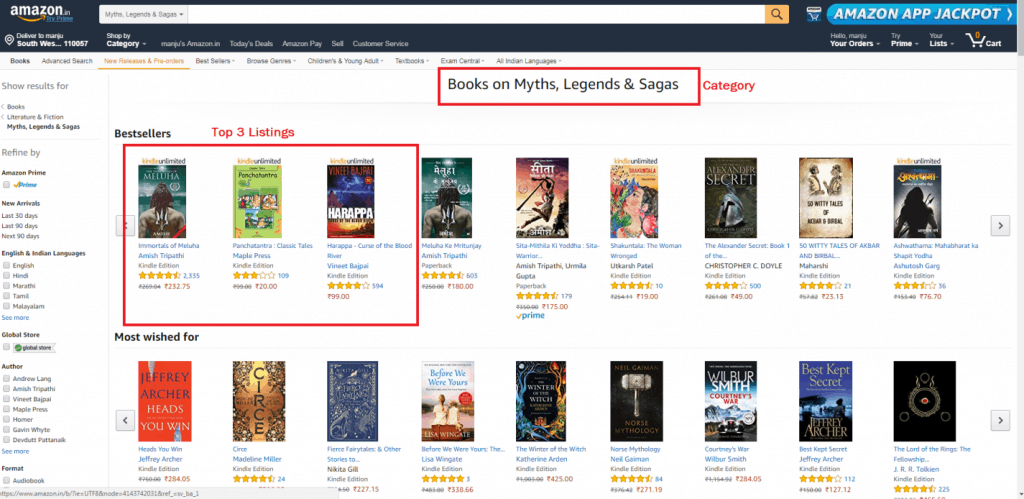This screenshot has width=1024, height=499.
Task: Open the shopping cart icon
Action: pyautogui.click(x=984, y=40)
